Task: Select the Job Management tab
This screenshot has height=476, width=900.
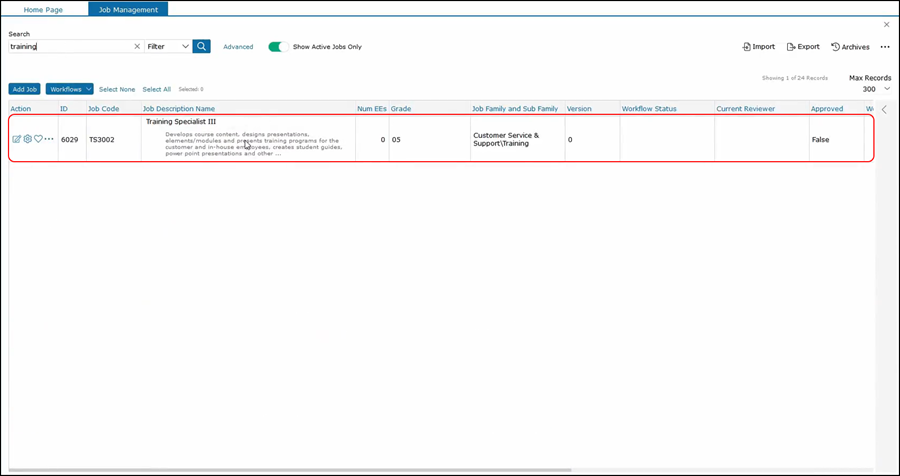Action: (x=127, y=9)
